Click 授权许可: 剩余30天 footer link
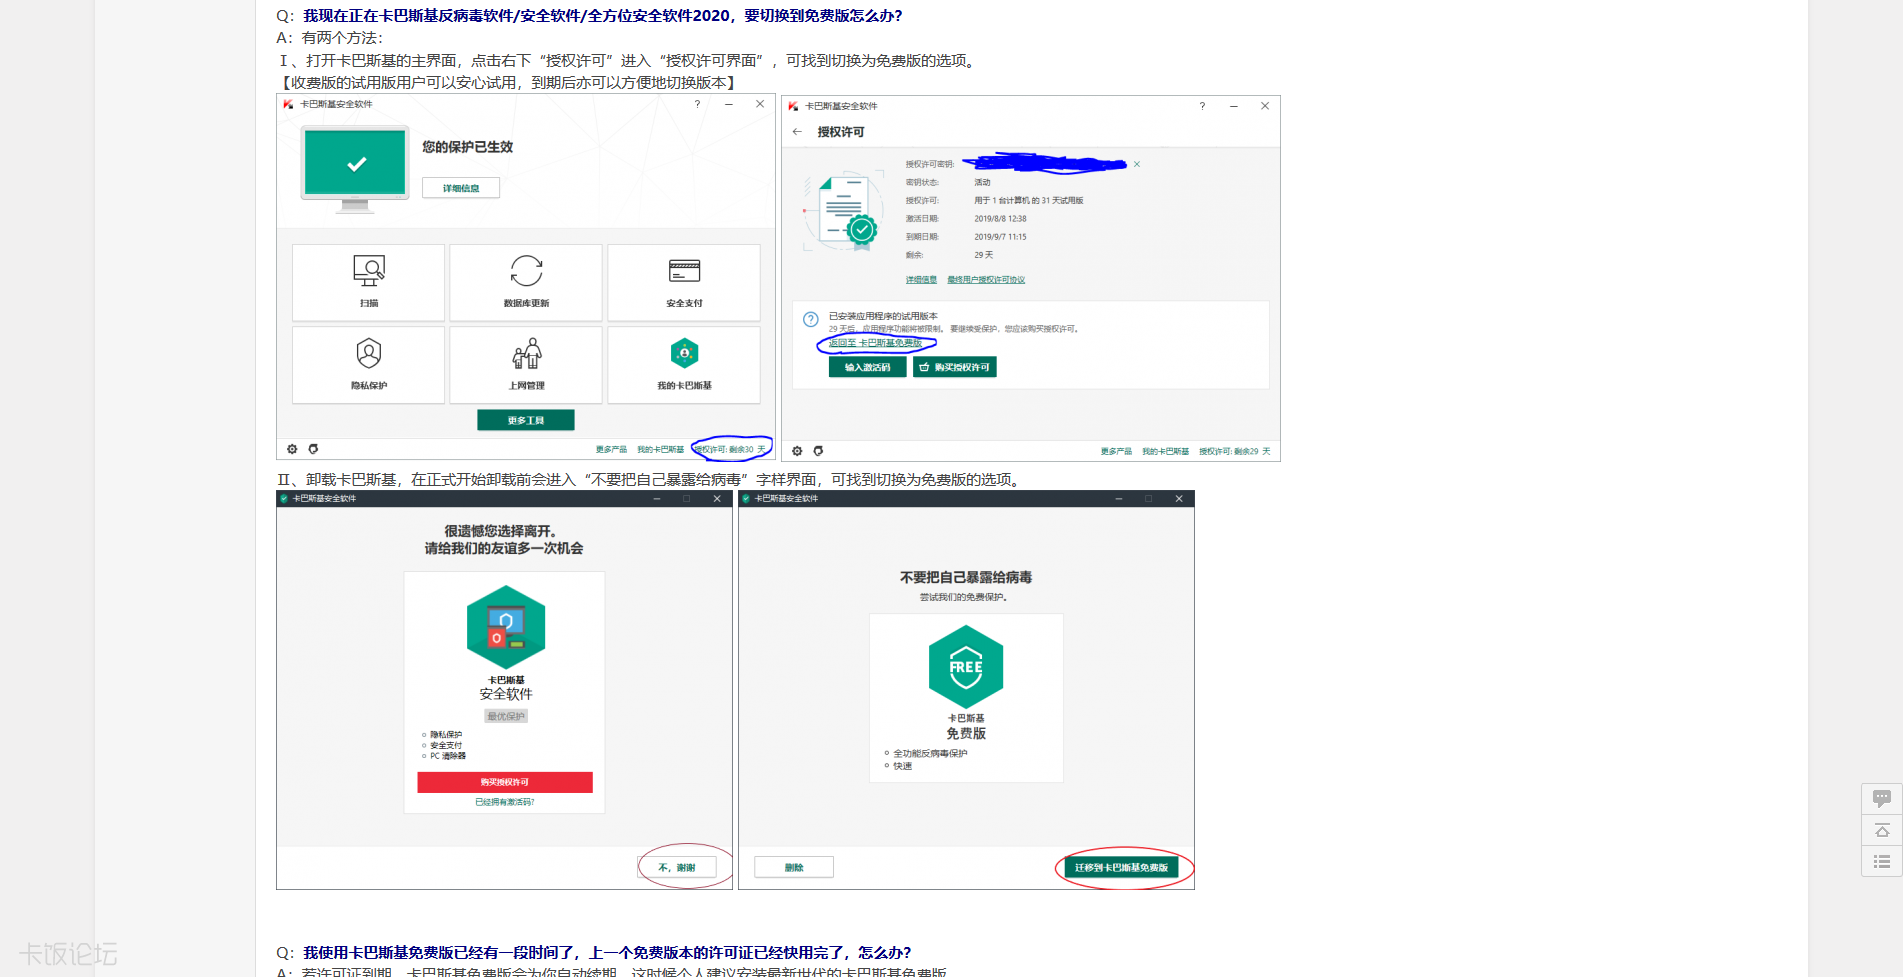 [730, 450]
